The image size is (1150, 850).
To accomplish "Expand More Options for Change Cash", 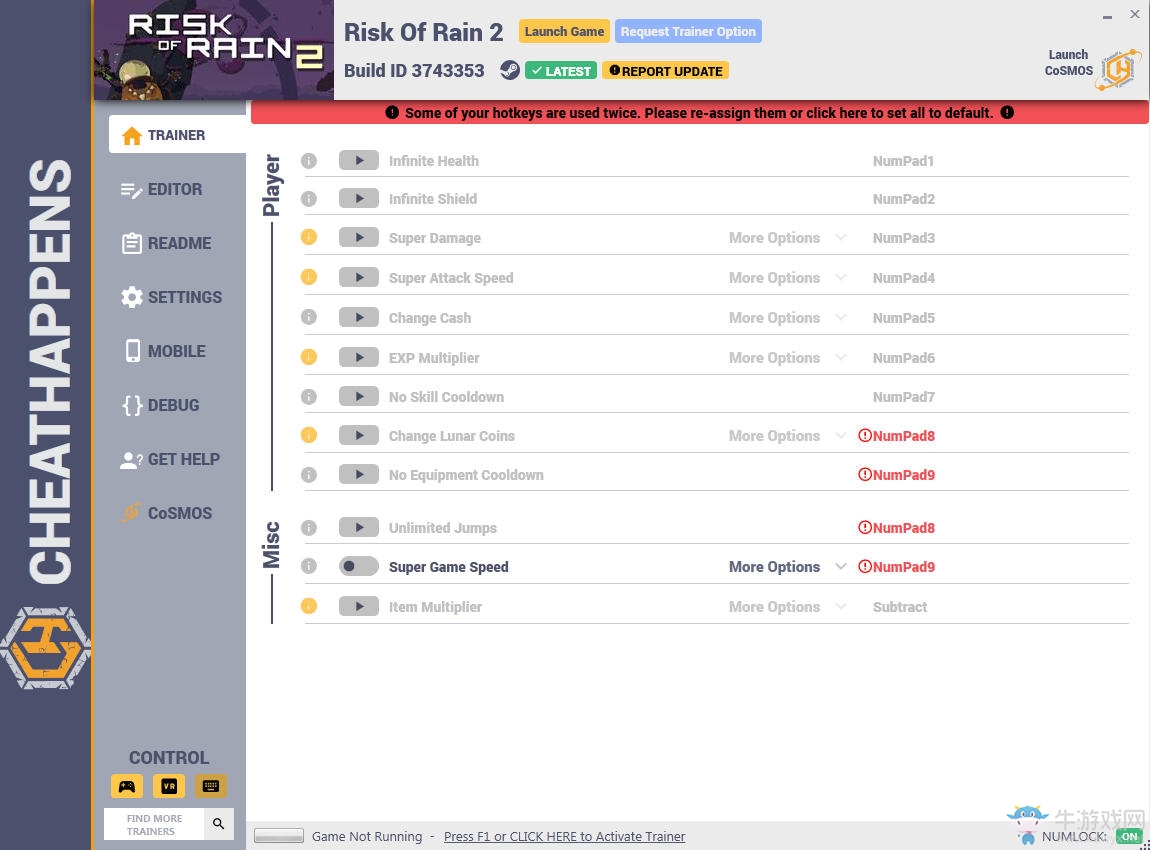I will click(x=788, y=318).
